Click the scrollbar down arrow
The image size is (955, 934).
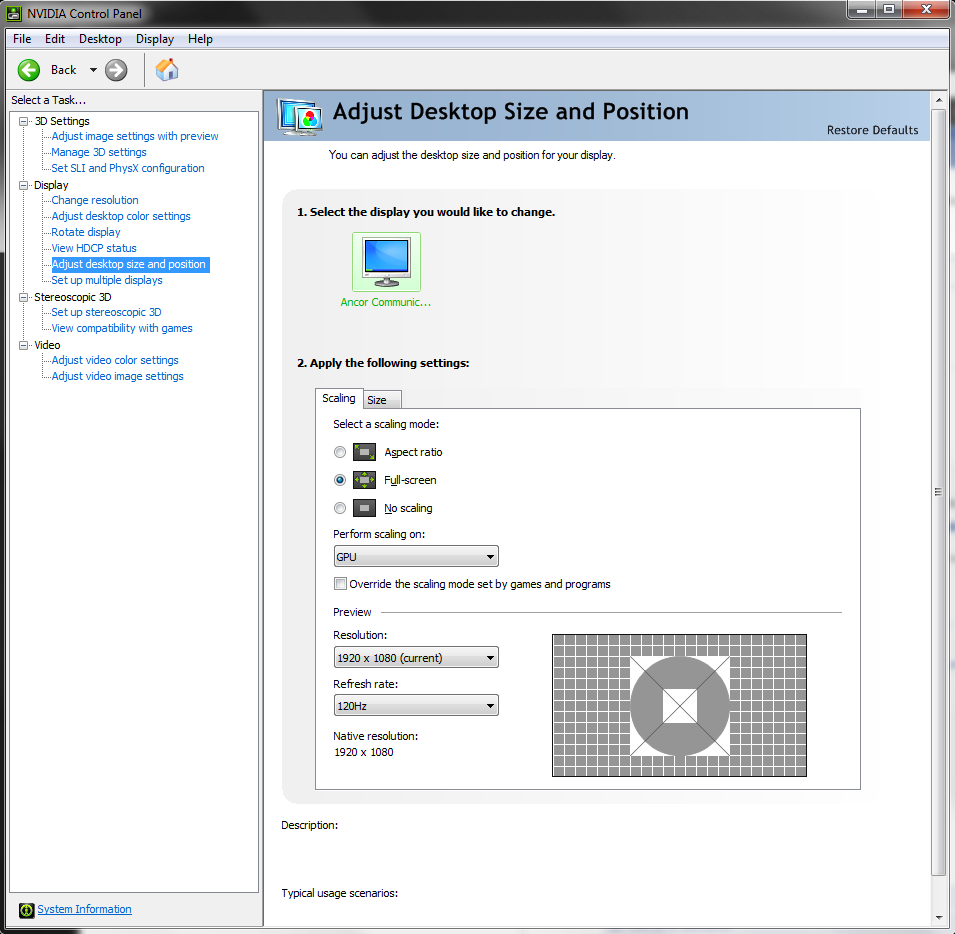(x=939, y=918)
